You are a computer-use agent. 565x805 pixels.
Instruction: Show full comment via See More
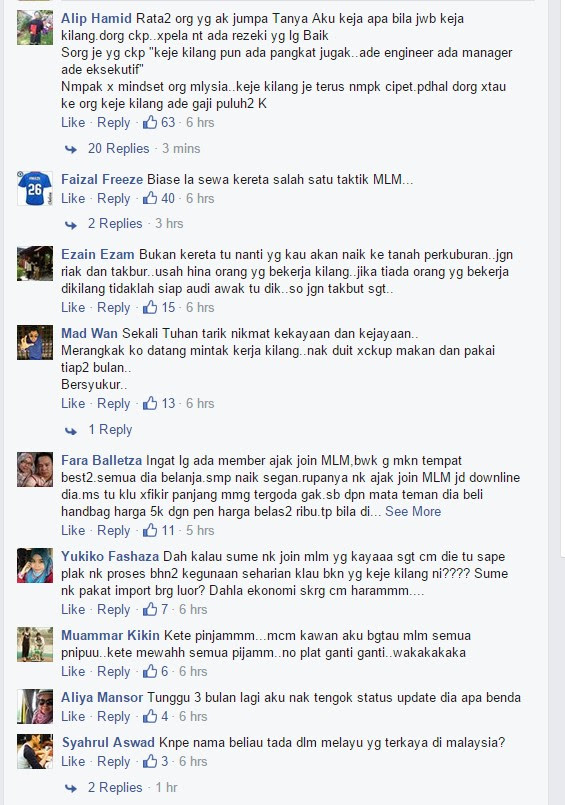(413, 511)
